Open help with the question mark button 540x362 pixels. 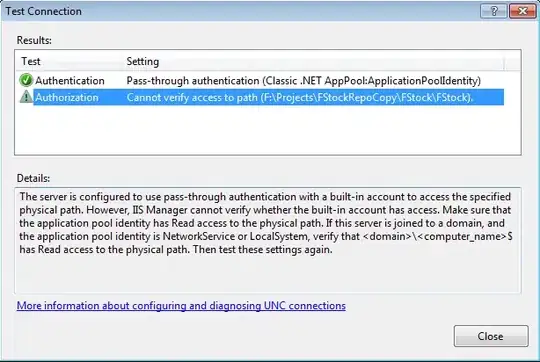(494, 11)
